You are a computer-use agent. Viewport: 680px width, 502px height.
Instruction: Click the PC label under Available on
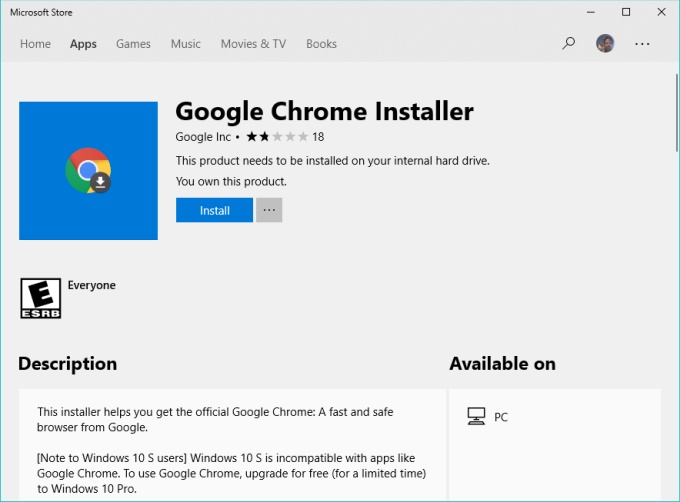pos(501,417)
